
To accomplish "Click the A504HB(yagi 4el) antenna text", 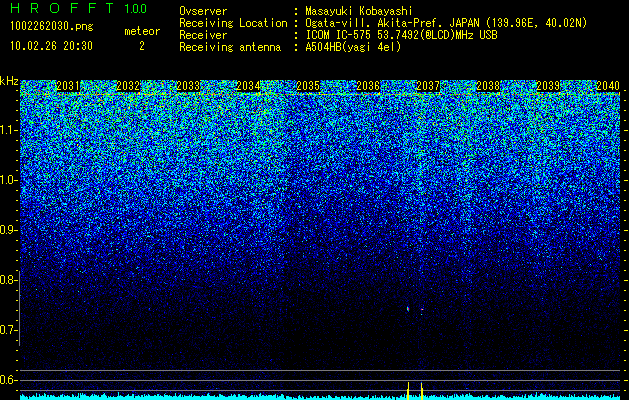I will pyautogui.click(x=353, y=47).
